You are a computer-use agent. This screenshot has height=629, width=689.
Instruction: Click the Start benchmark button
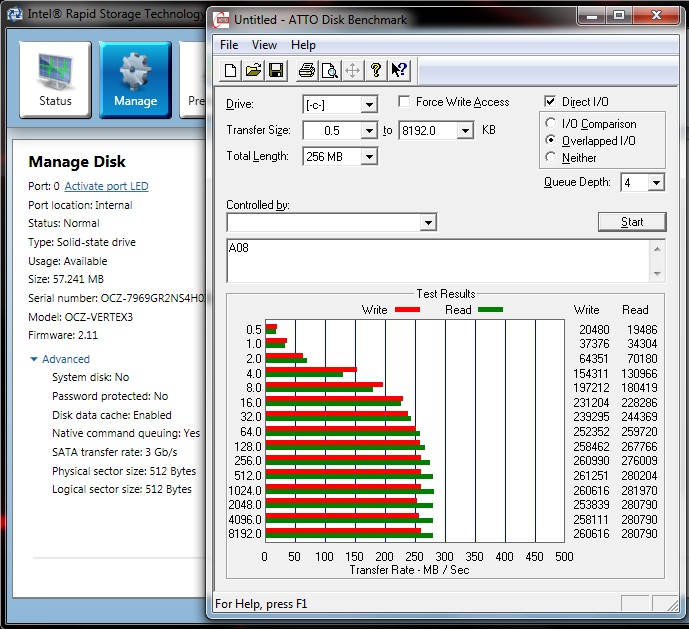point(632,222)
